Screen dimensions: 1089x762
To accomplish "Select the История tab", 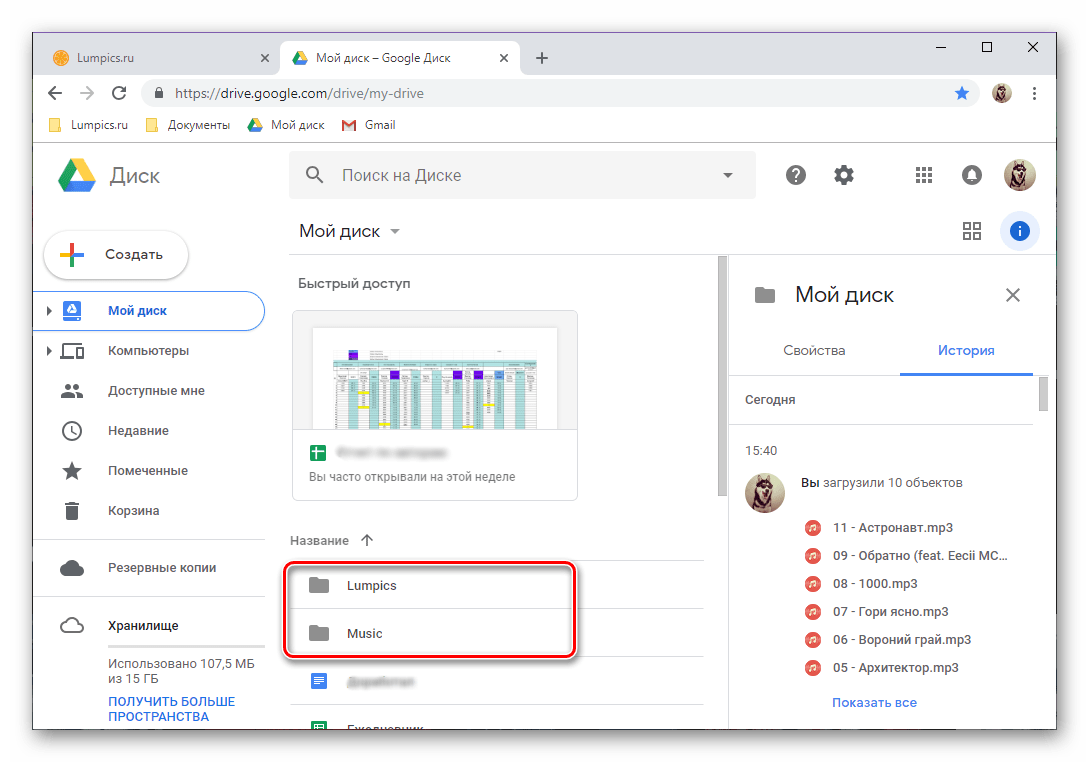I will click(965, 351).
